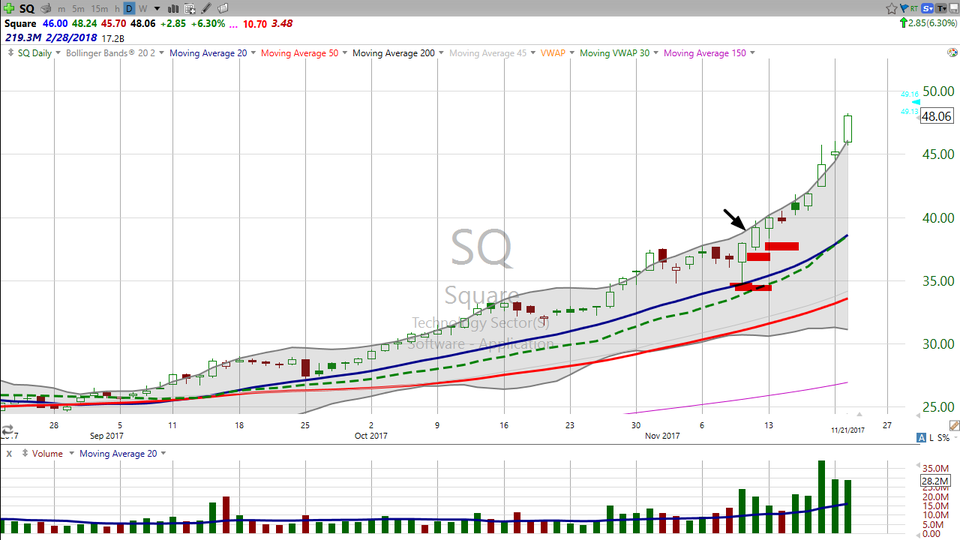Toggle the A arithmetic scale button
960x540 pixels.
921,437
